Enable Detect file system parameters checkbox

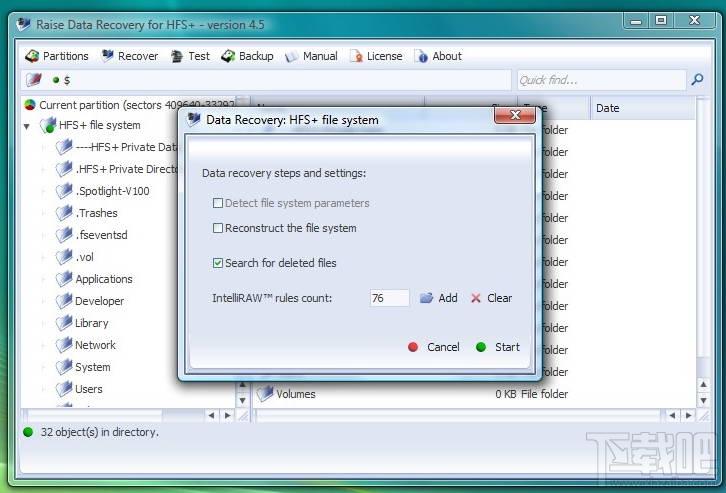click(218, 203)
